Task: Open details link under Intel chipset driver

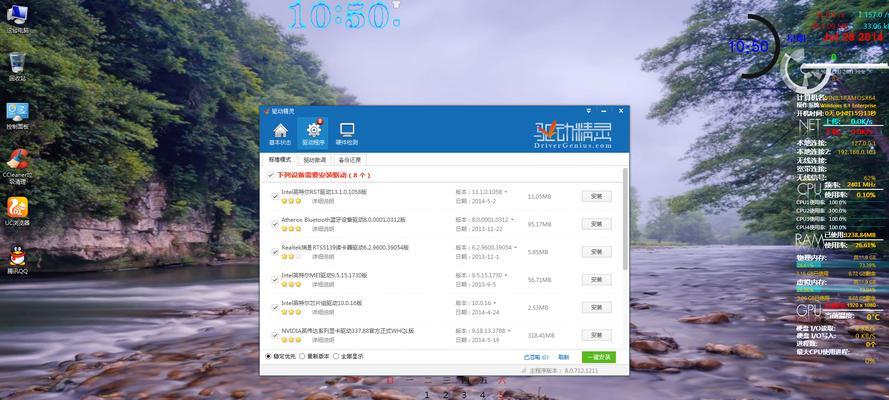Action: tap(323, 312)
